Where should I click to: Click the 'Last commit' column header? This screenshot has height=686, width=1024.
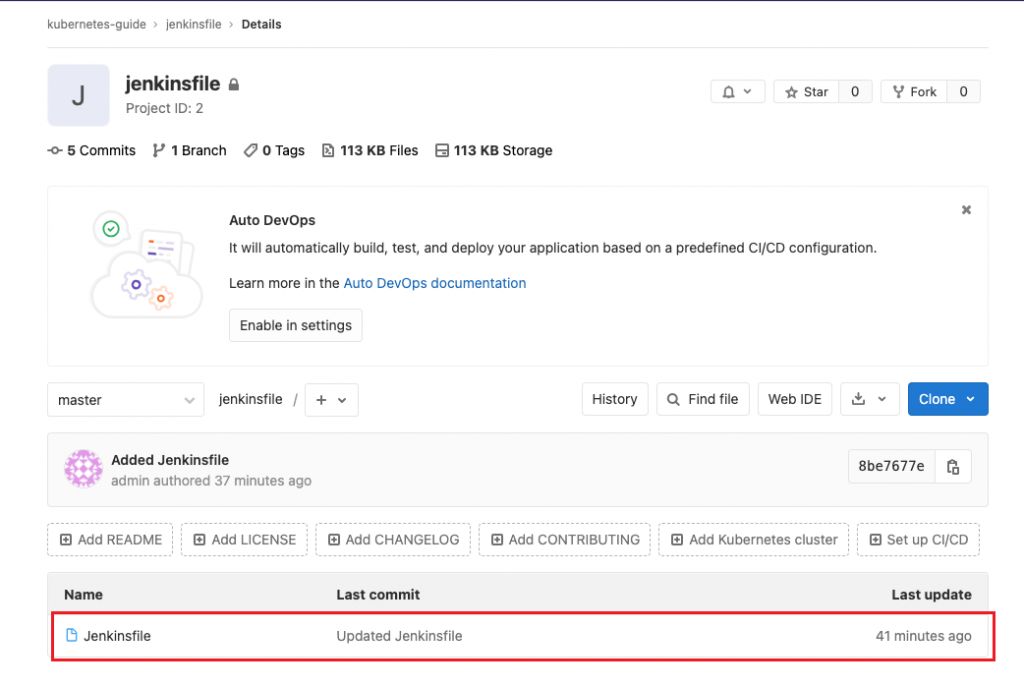click(x=378, y=595)
